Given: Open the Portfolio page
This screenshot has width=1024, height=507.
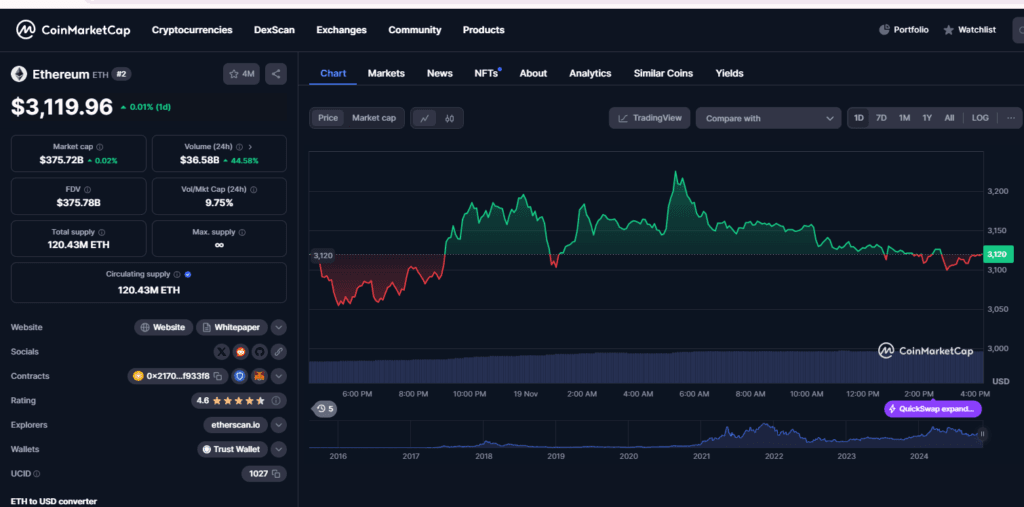Looking at the screenshot, I should click(x=904, y=29).
